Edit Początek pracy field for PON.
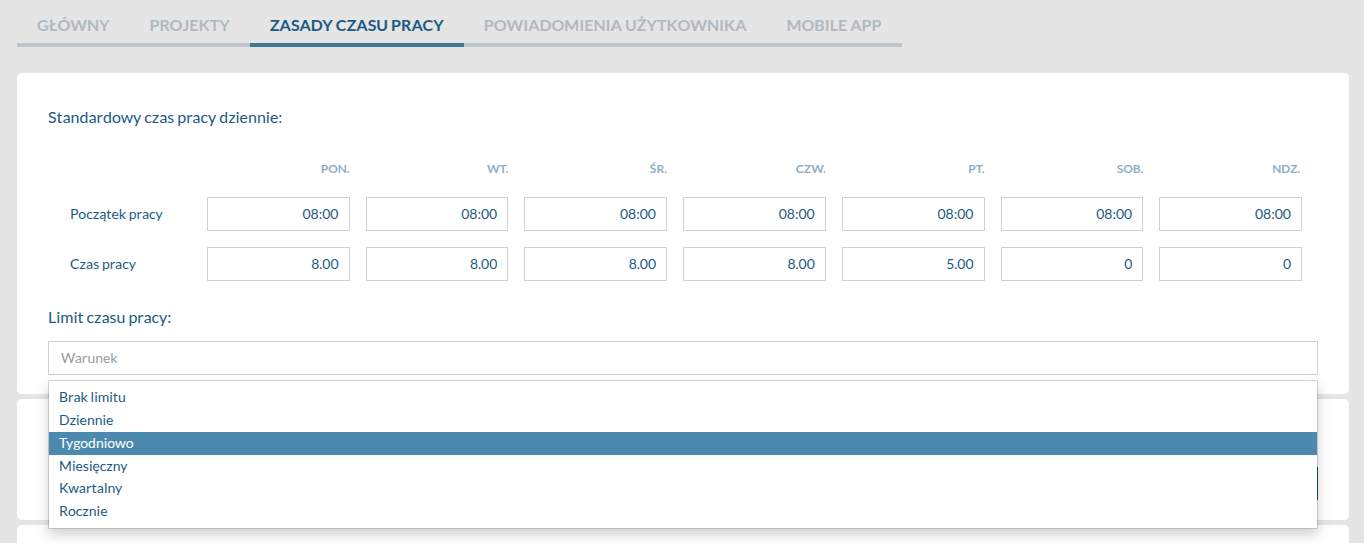The height and width of the screenshot is (543, 1364). pyautogui.click(x=278, y=214)
